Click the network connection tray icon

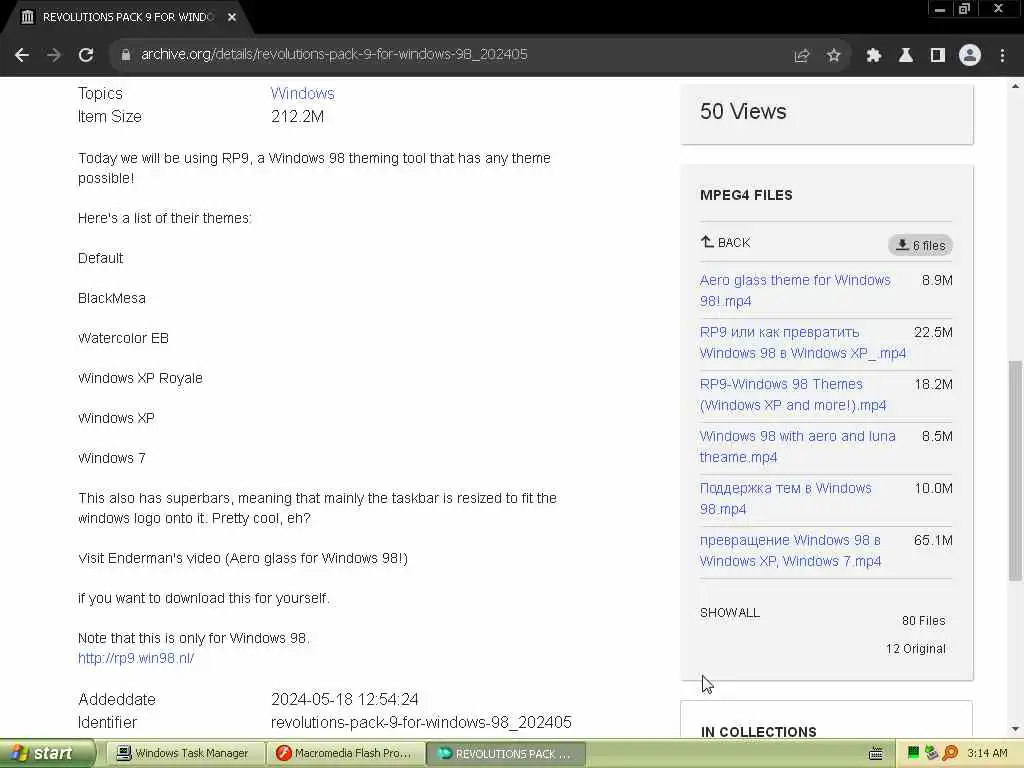tap(931, 753)
